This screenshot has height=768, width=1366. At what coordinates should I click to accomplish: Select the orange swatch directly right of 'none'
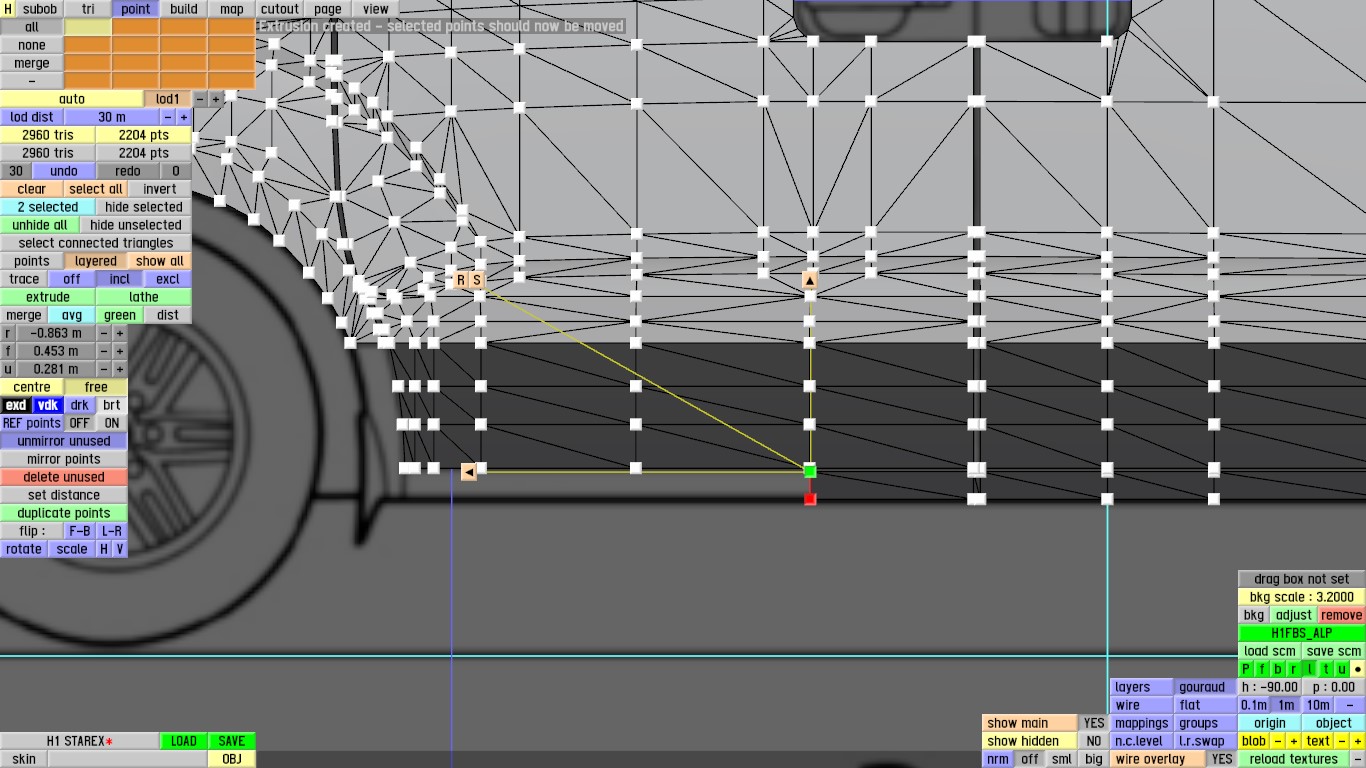point(88,45)
